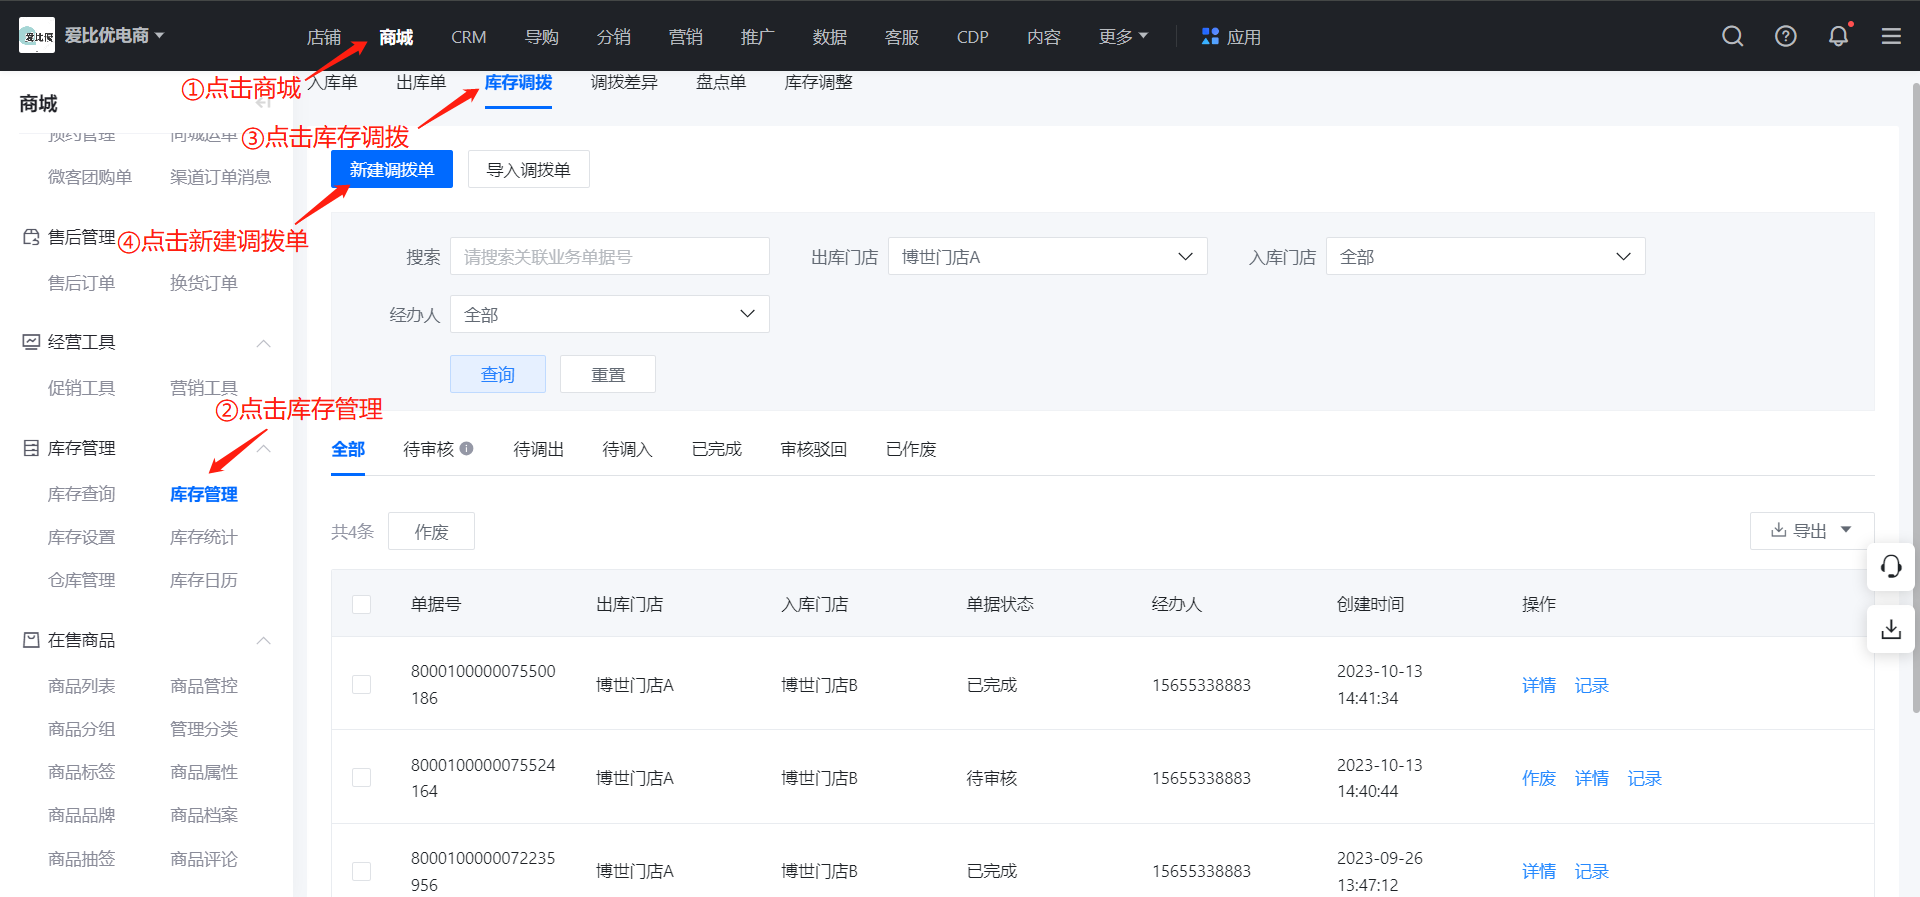Viewport: 1920px width, 897px height.
Task: Click the floating download icon
Action: (1891, 629)
